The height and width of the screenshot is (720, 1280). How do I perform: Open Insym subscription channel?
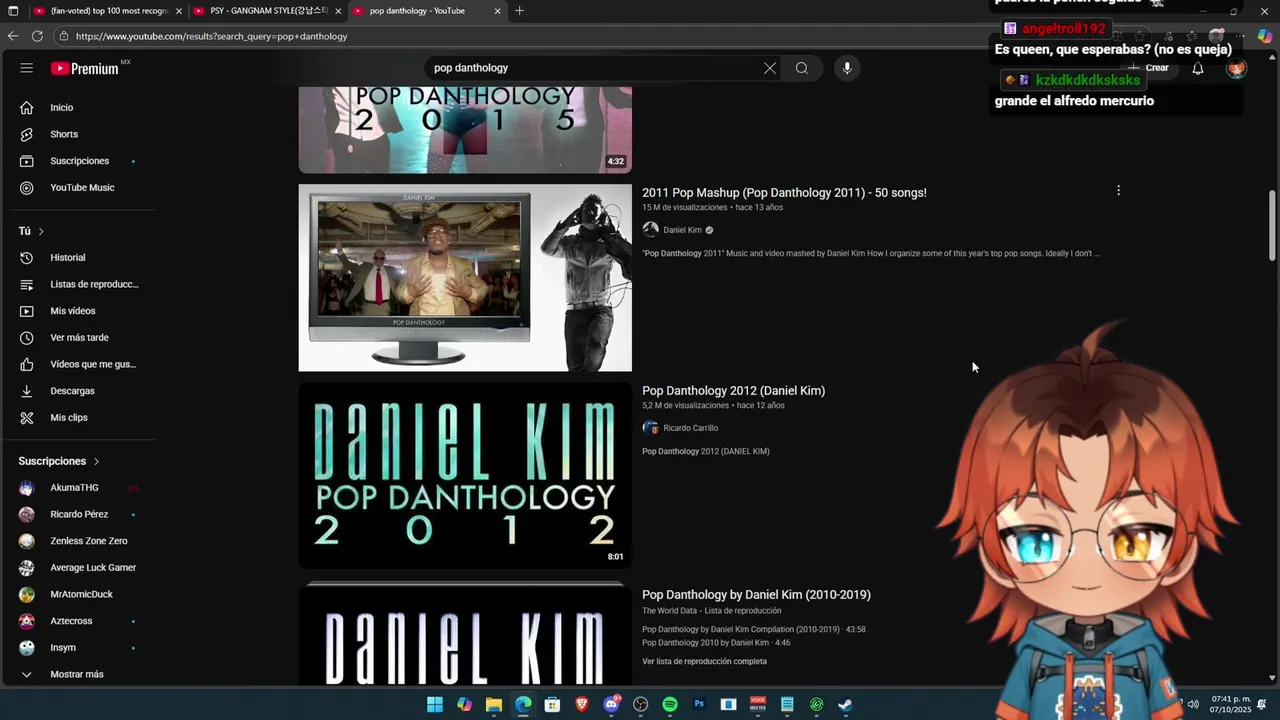pos(63,648)
